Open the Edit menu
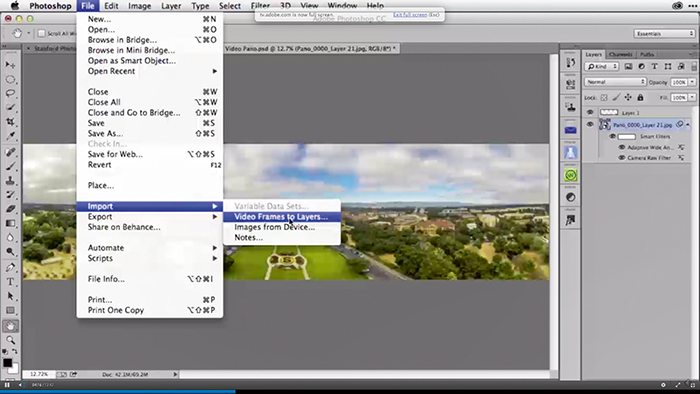Screen dimensions: 700x394 (111, 6)
